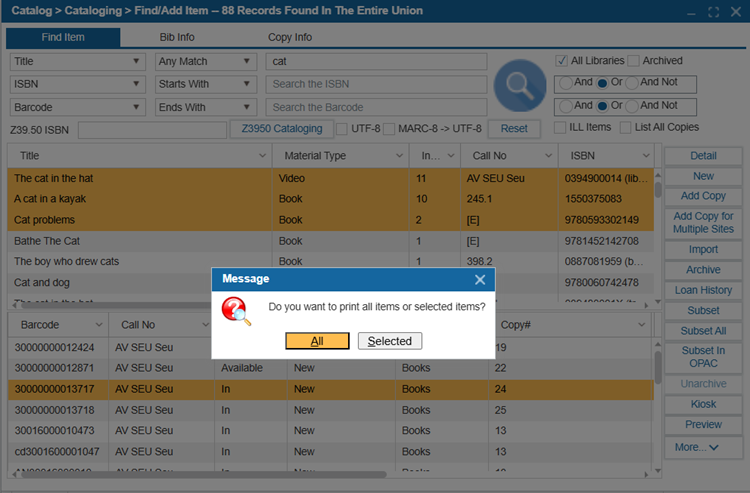Click the All button in Message dialog
Image resolution: width=750 pixels, height=493 pixels.
point(317,341)
